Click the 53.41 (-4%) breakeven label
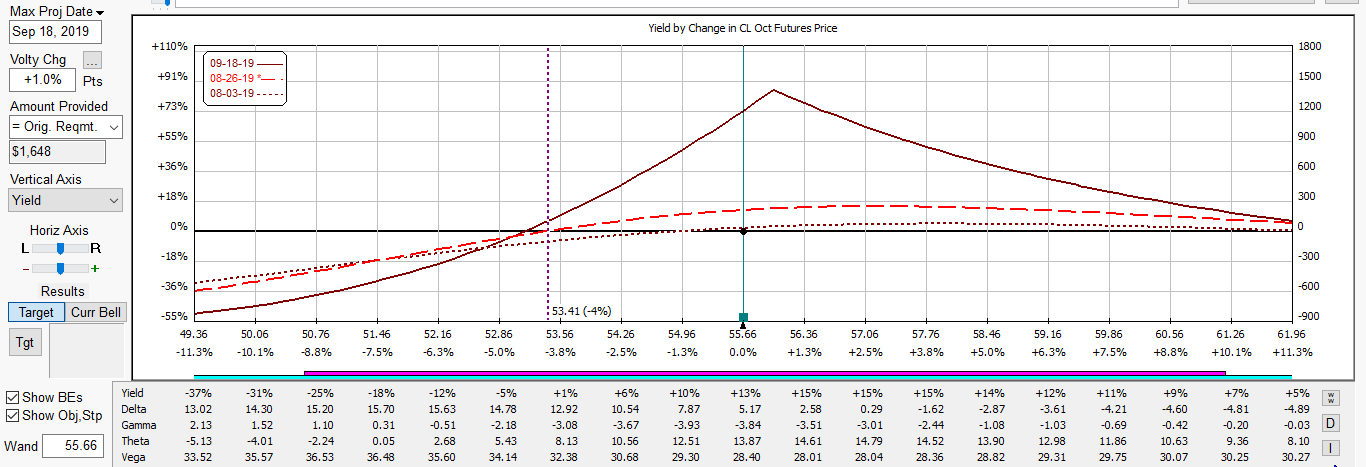This screenshot has height=467, width=1366. pos(581,311)
